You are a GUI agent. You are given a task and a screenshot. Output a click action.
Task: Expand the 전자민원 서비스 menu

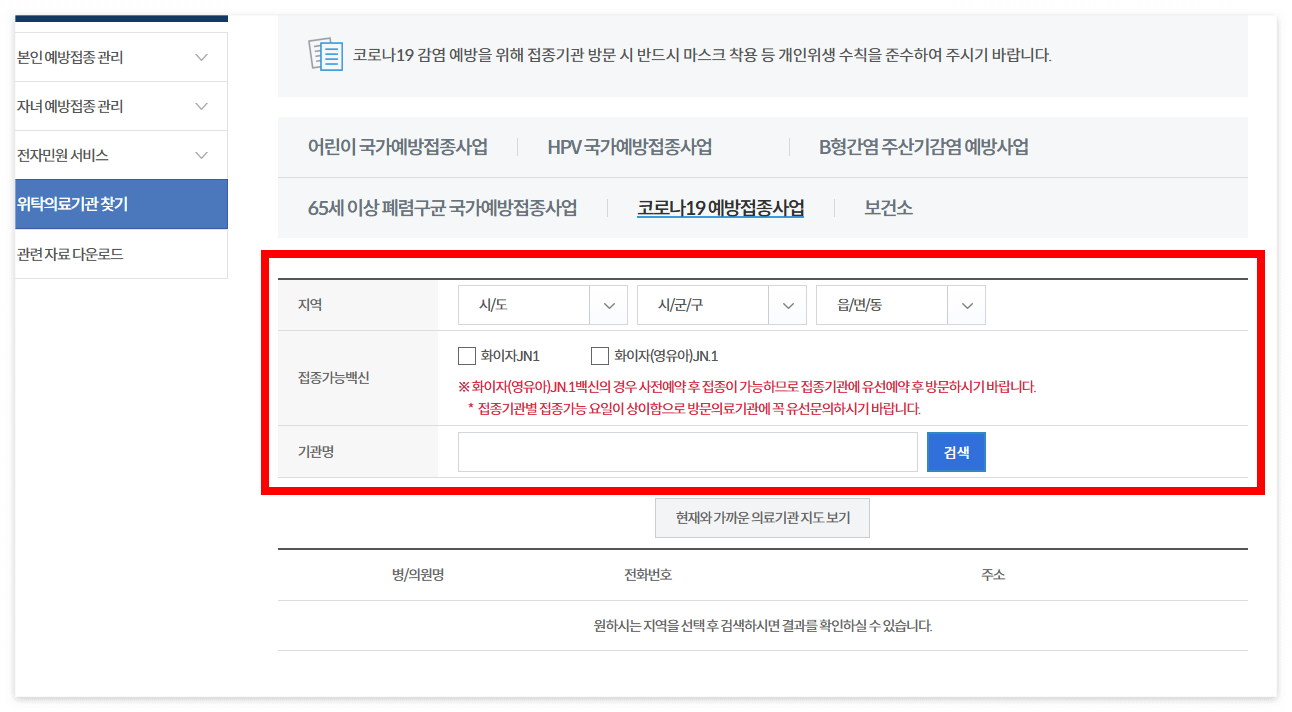click(x=120, y=155)
